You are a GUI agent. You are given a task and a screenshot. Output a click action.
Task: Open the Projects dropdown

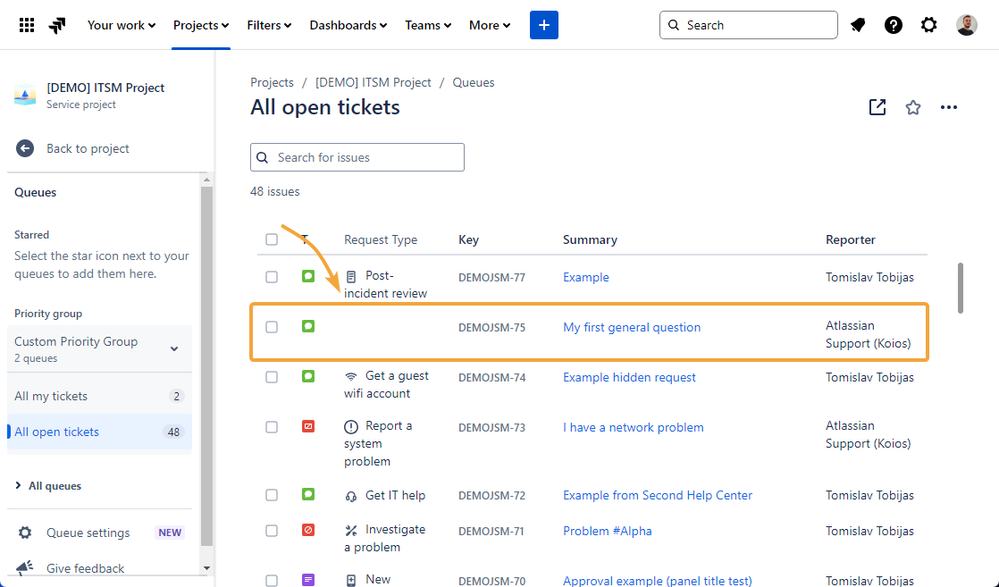(201, 25)
